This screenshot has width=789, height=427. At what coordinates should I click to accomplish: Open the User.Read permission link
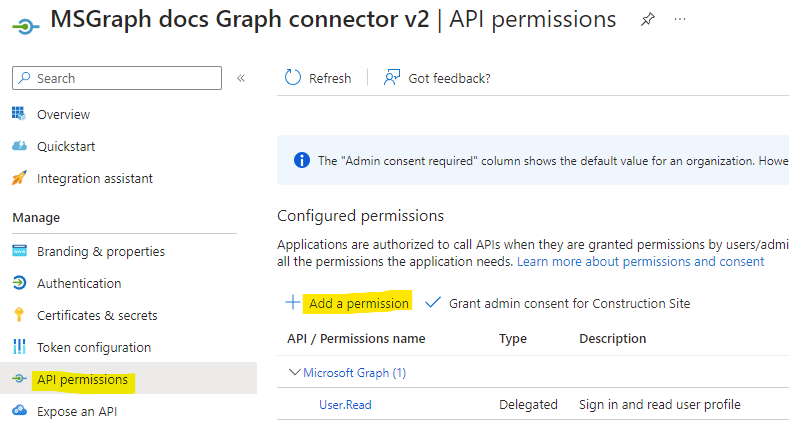click(x=345, y=405)
